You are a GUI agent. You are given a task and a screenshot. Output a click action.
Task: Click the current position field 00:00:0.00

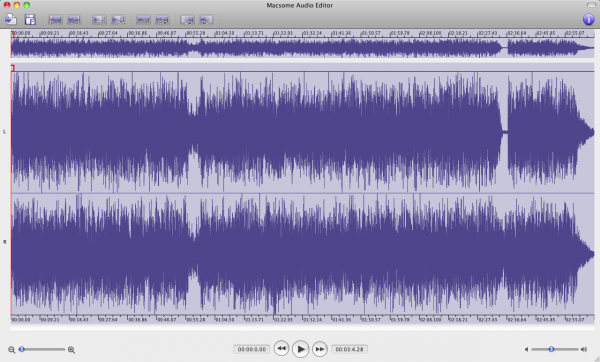(x=252, y=349)
